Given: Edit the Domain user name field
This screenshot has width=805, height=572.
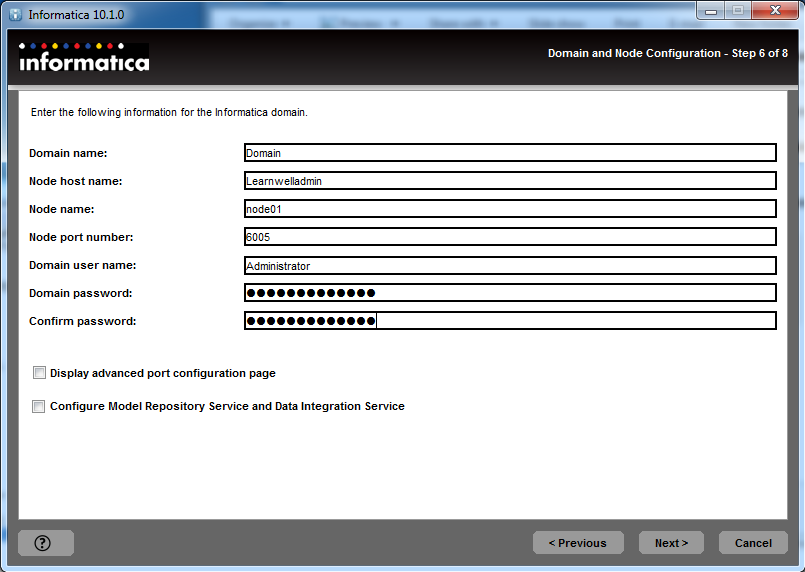Looking at the screenshot, I should [510, 265].
